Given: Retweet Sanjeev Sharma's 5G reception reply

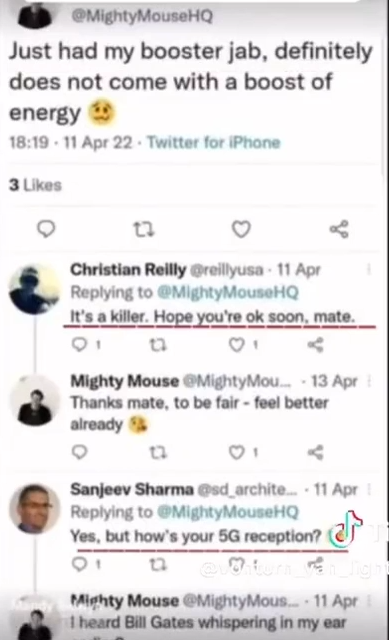Looking at the screenshot, I should (x=158, y=564).
